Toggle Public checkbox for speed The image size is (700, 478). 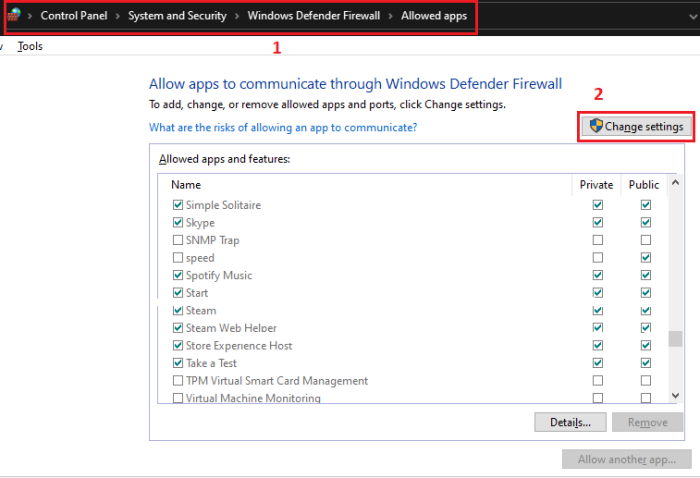point(646,258)
